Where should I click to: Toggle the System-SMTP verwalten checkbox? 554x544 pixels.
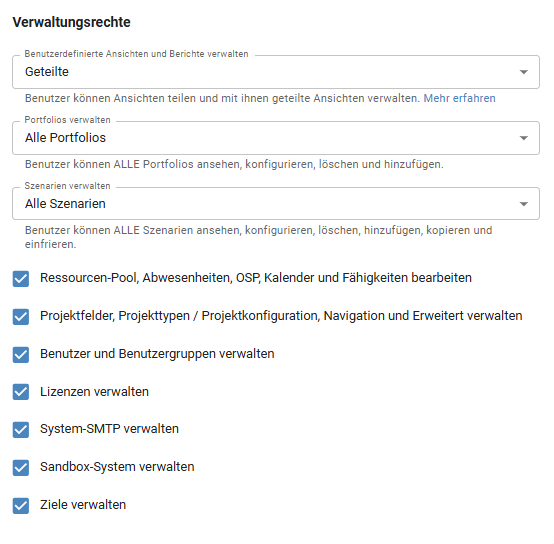tap(21, 430)
